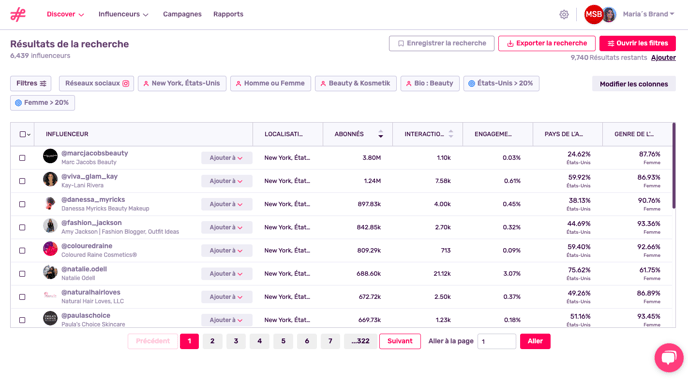Image resolution: width=688 pixels, height=380 pixels.
Task: Open Ajouter à dropdown for @marcjacobsbeauty
Action: click(x=226, y=158)
